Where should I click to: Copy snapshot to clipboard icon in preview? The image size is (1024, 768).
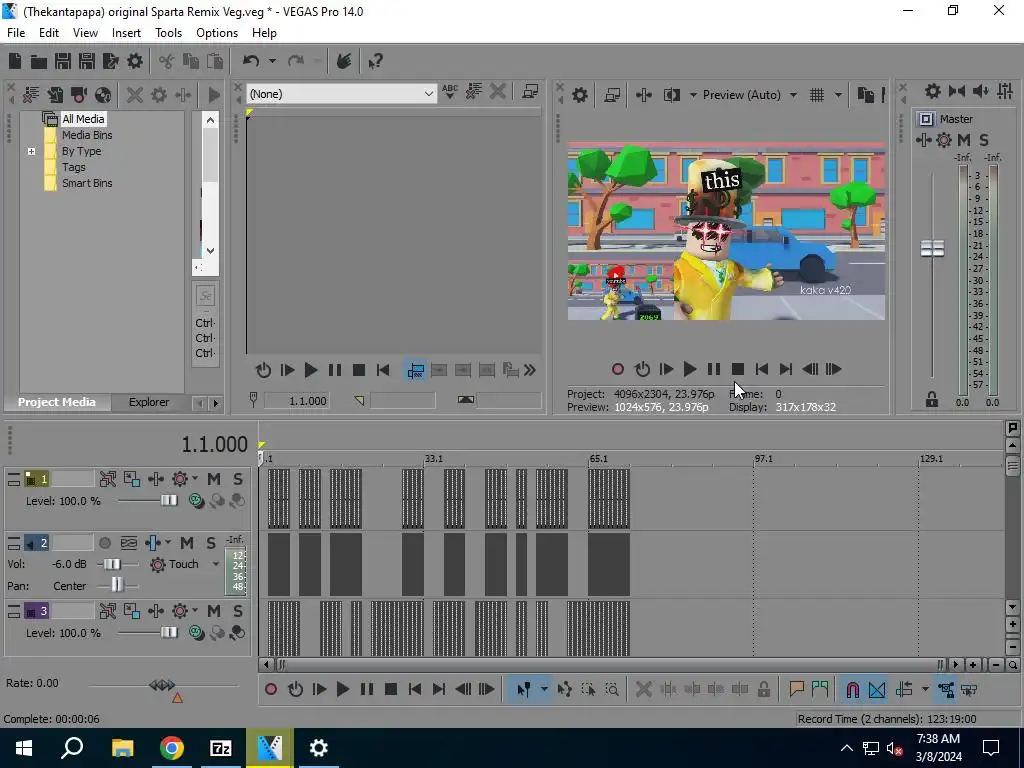point(865,95)
